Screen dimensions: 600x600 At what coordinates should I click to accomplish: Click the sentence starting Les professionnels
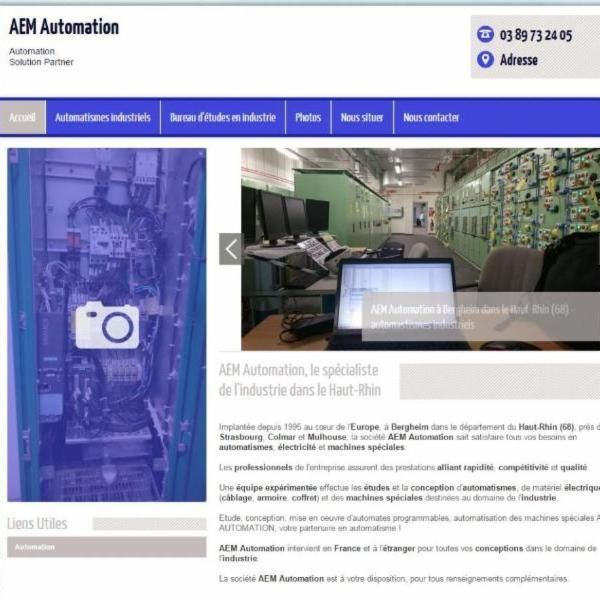coord(403,467)
